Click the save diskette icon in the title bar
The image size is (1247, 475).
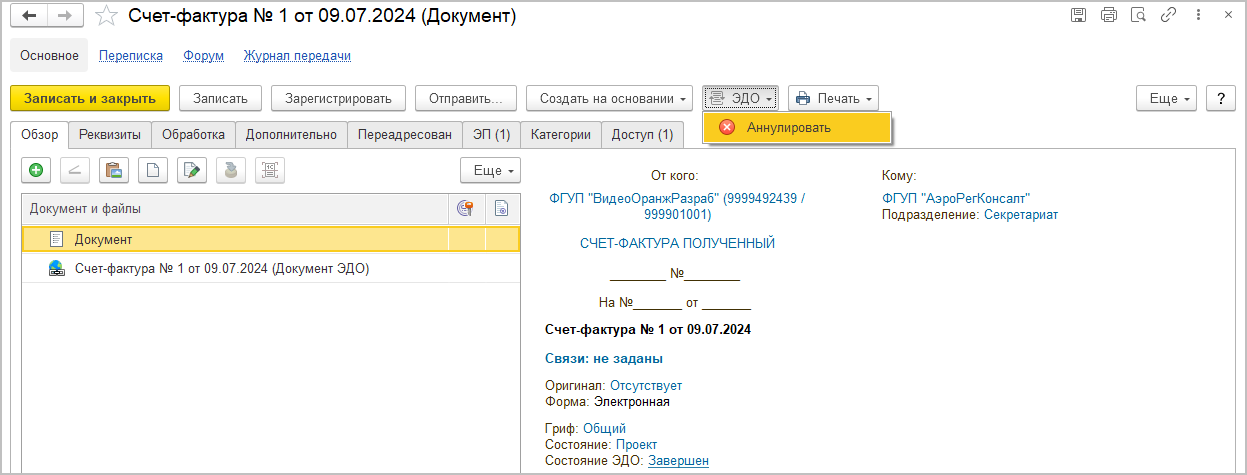1078,16
